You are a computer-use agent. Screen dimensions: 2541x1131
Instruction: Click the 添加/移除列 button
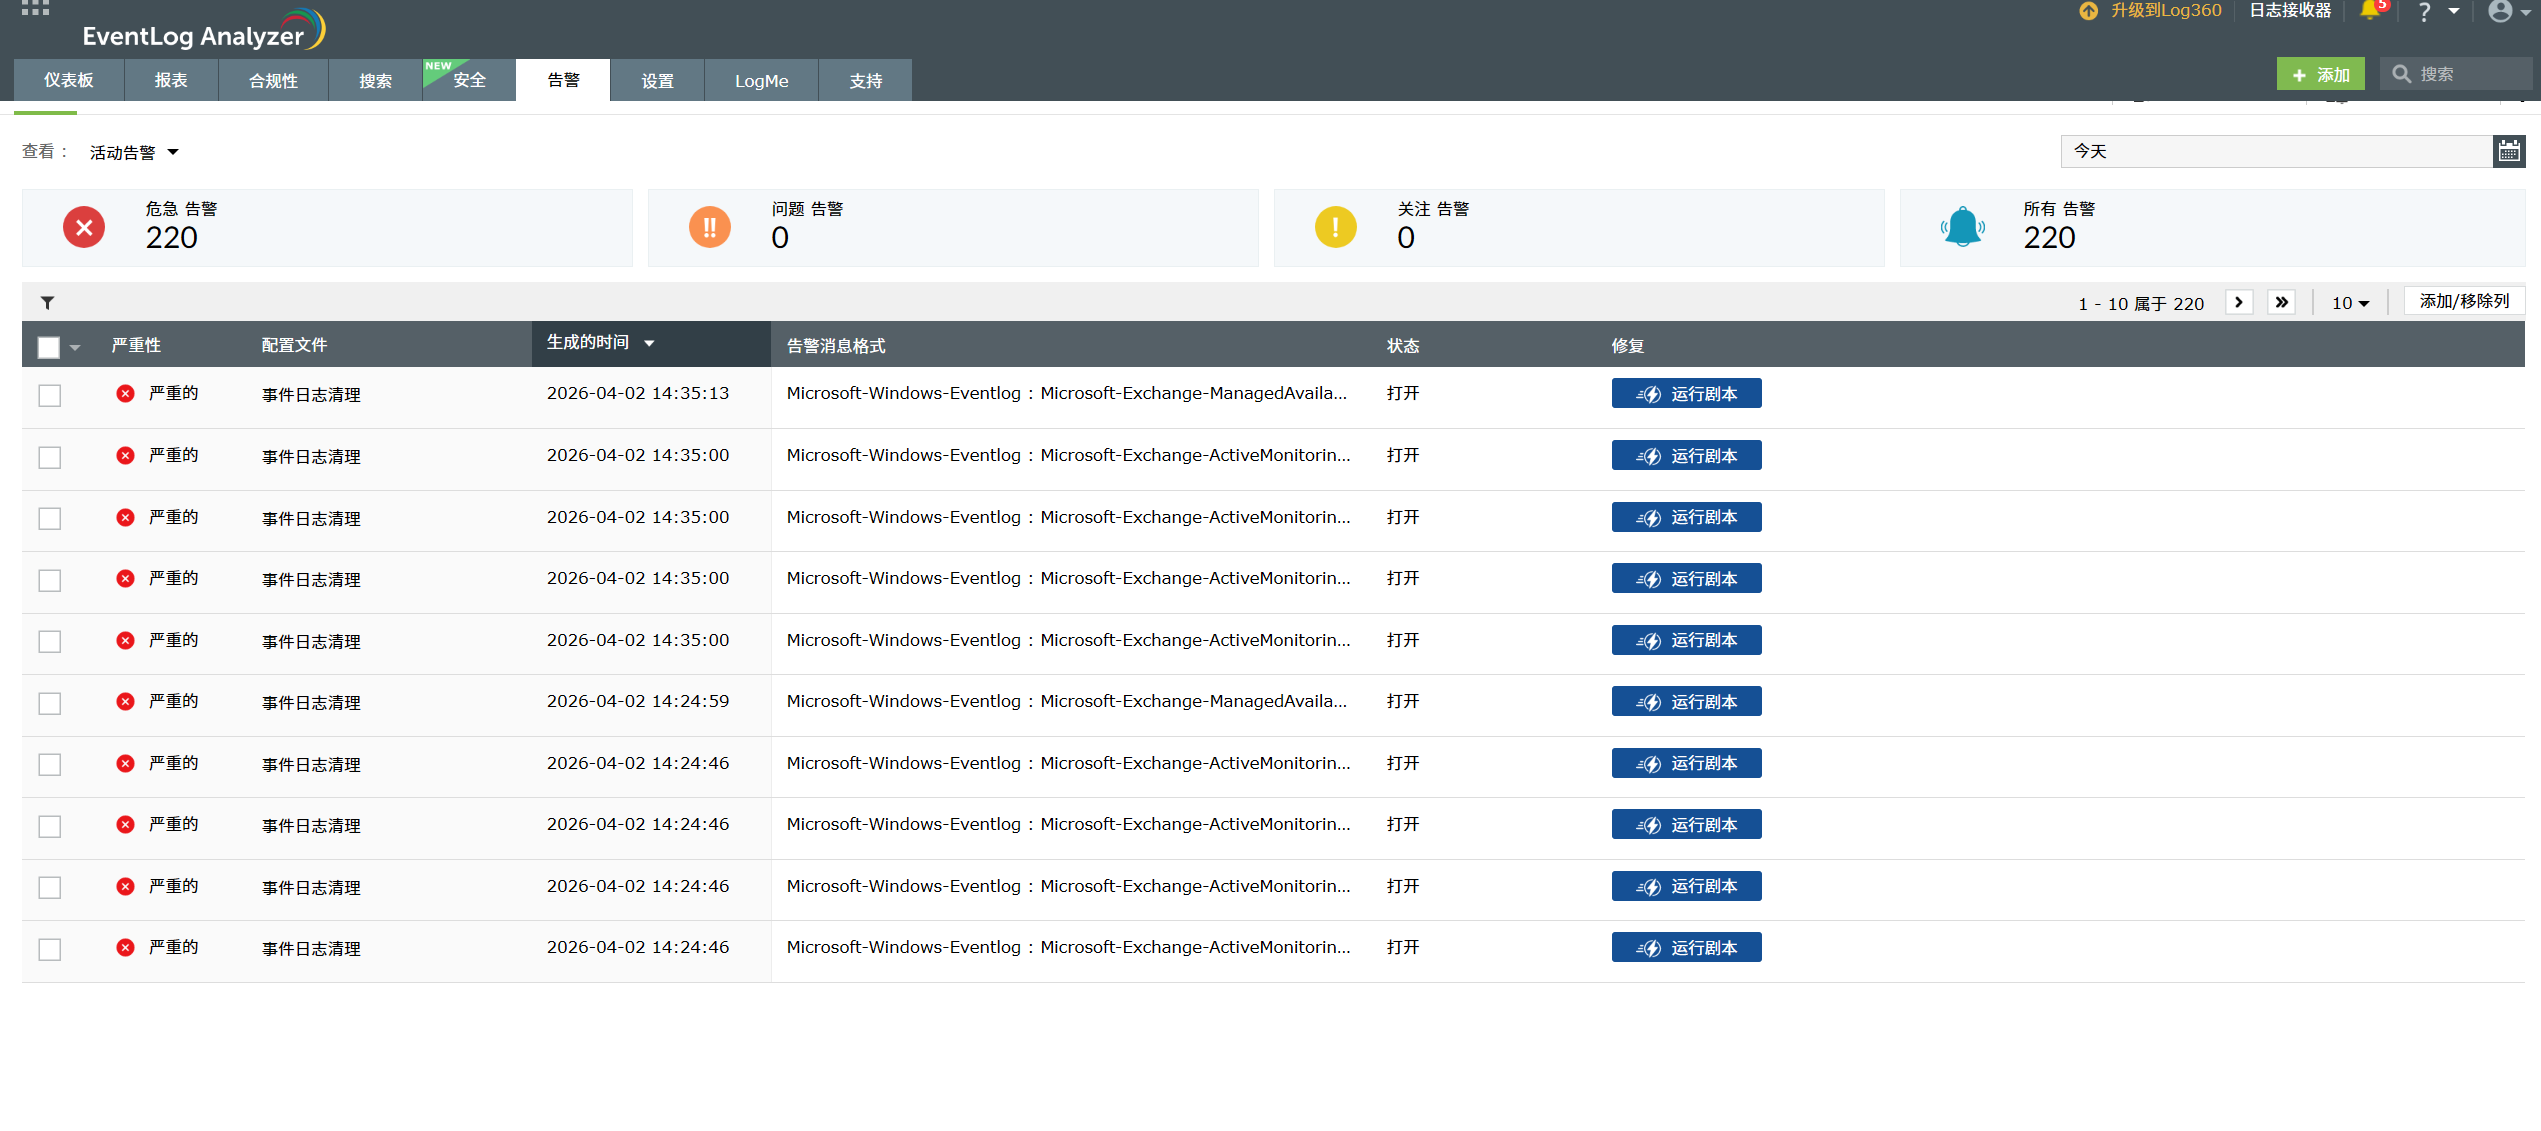pos(2463,301)
